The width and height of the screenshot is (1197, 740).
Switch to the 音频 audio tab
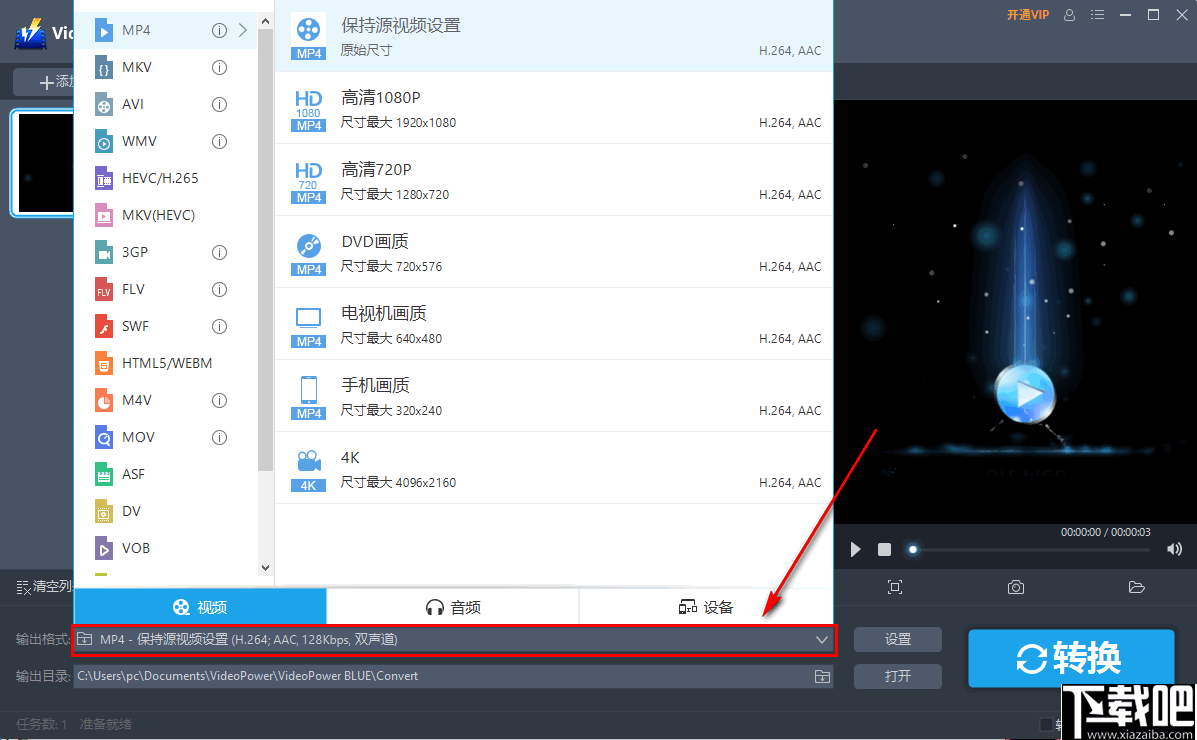point(452,605)
